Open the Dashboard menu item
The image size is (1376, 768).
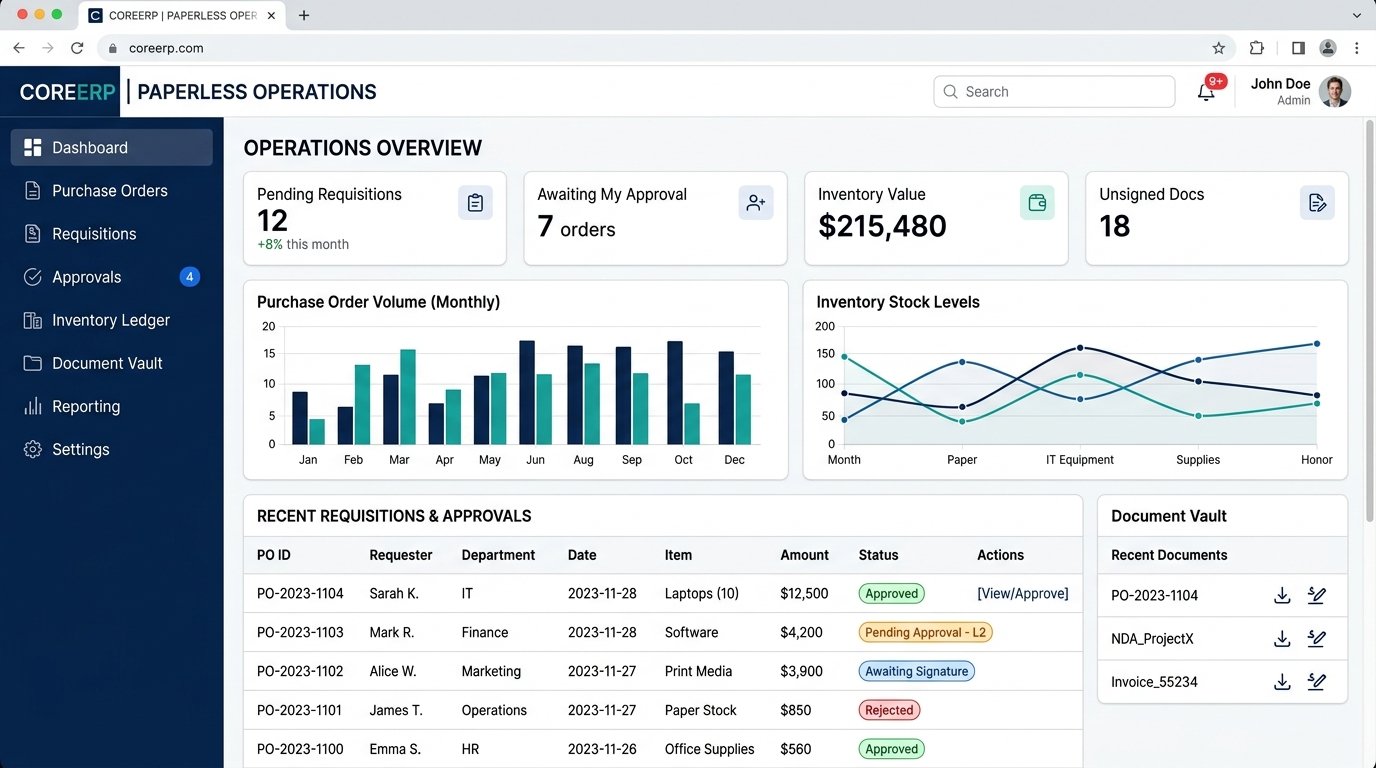tap(112, 148)
